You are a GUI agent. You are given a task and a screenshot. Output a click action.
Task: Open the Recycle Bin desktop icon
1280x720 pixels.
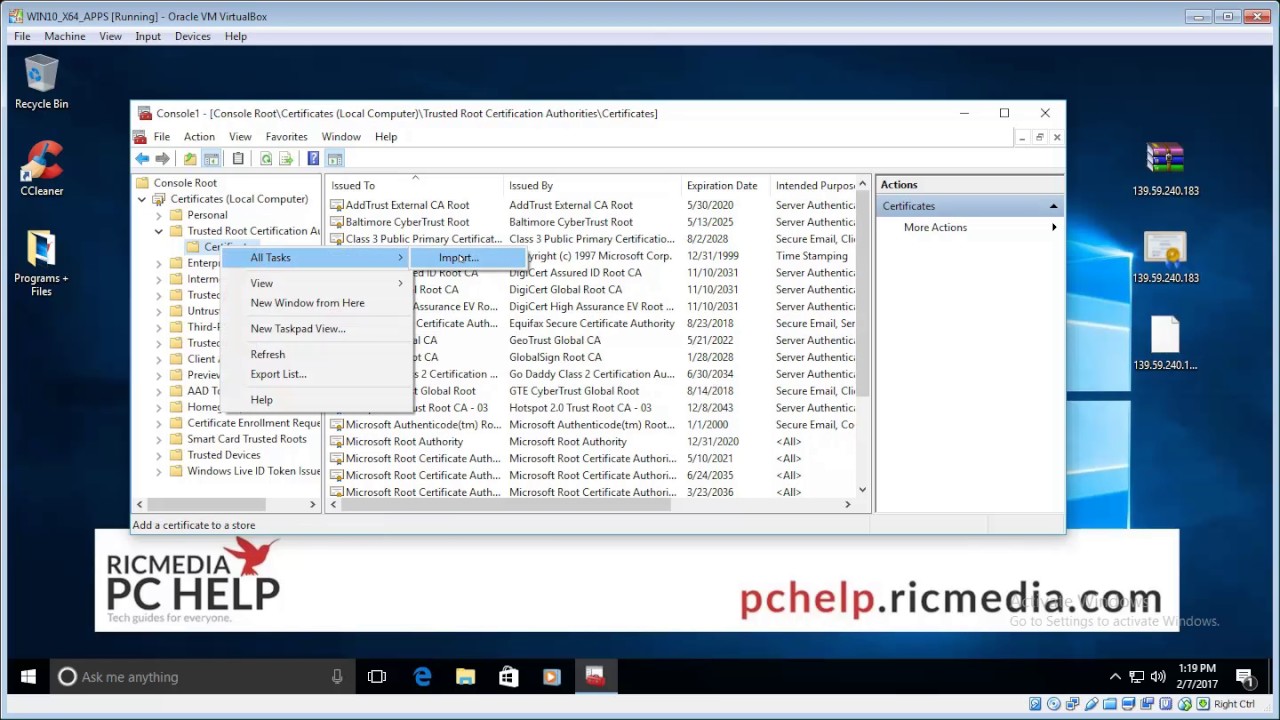pyautogui.click(x=41, y=82)
